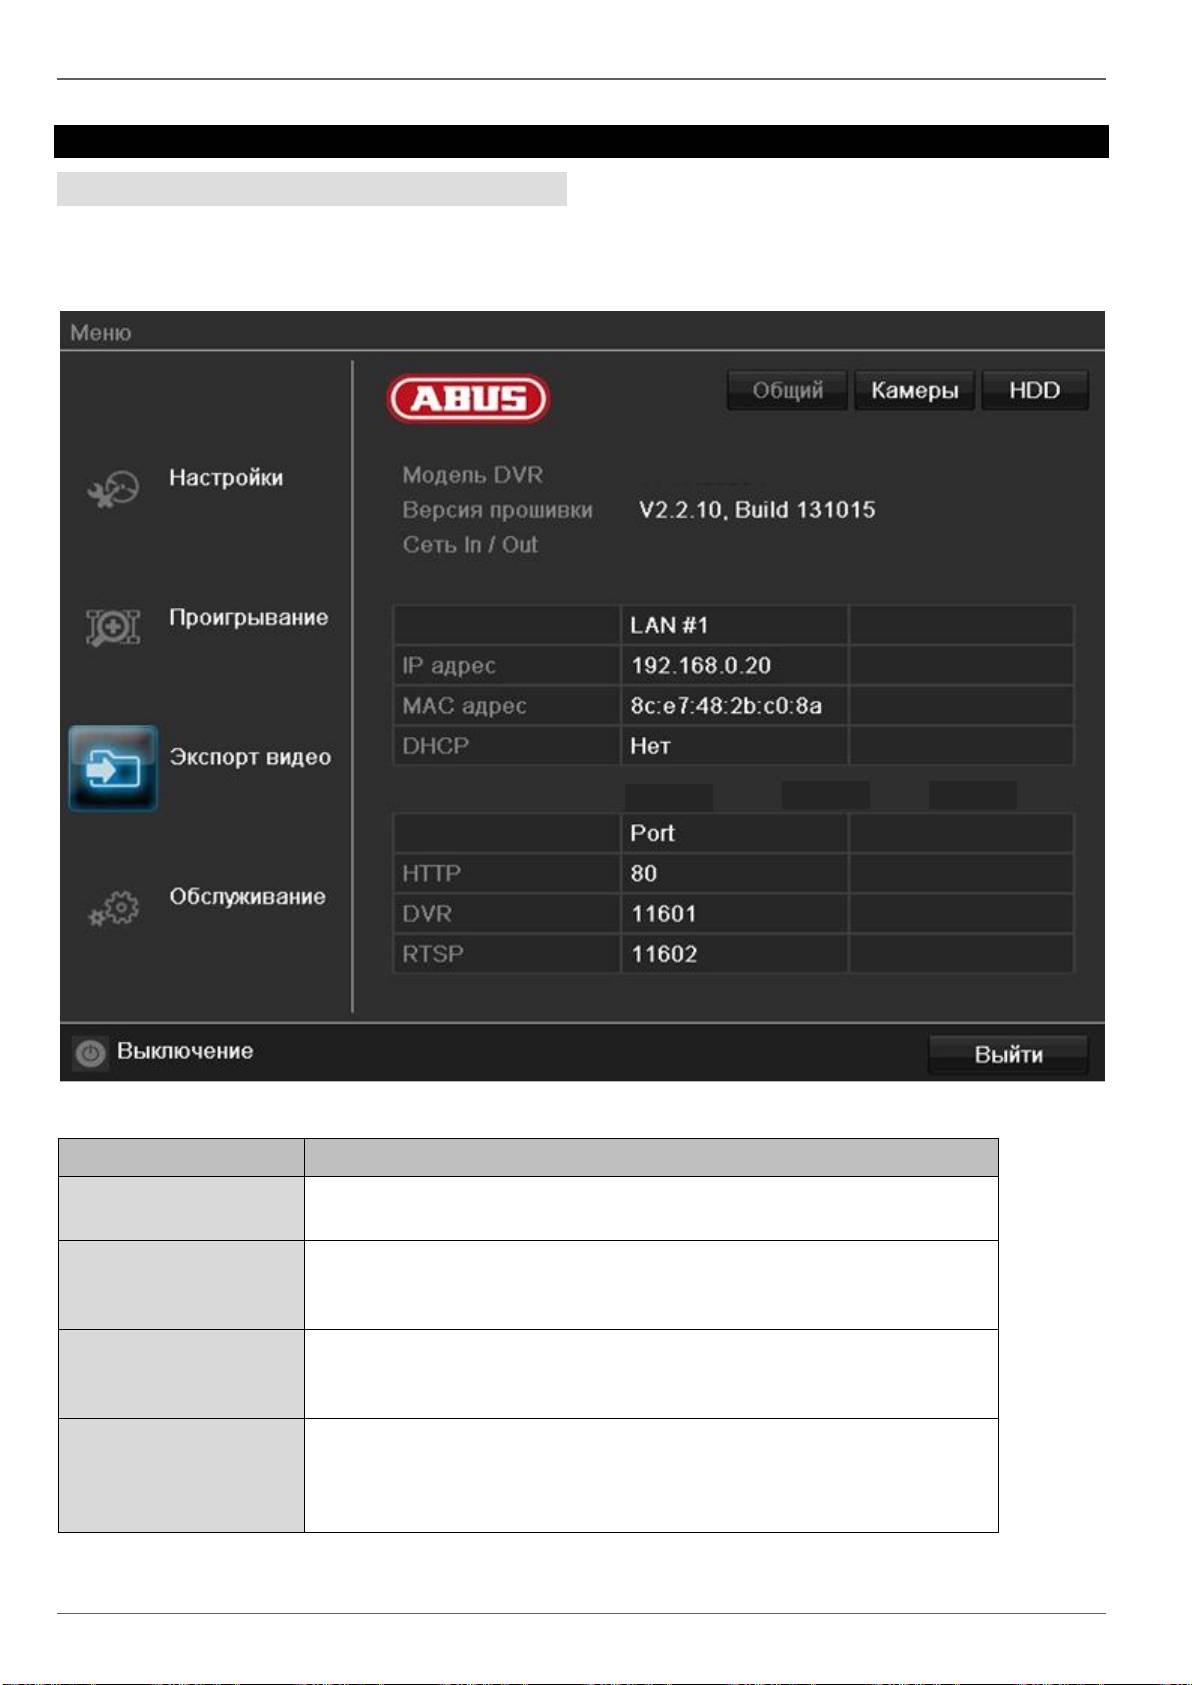The width and height of the screenshot is (1192, 1685).
Task: Click the Playback film reel icon
Action: 113,627
